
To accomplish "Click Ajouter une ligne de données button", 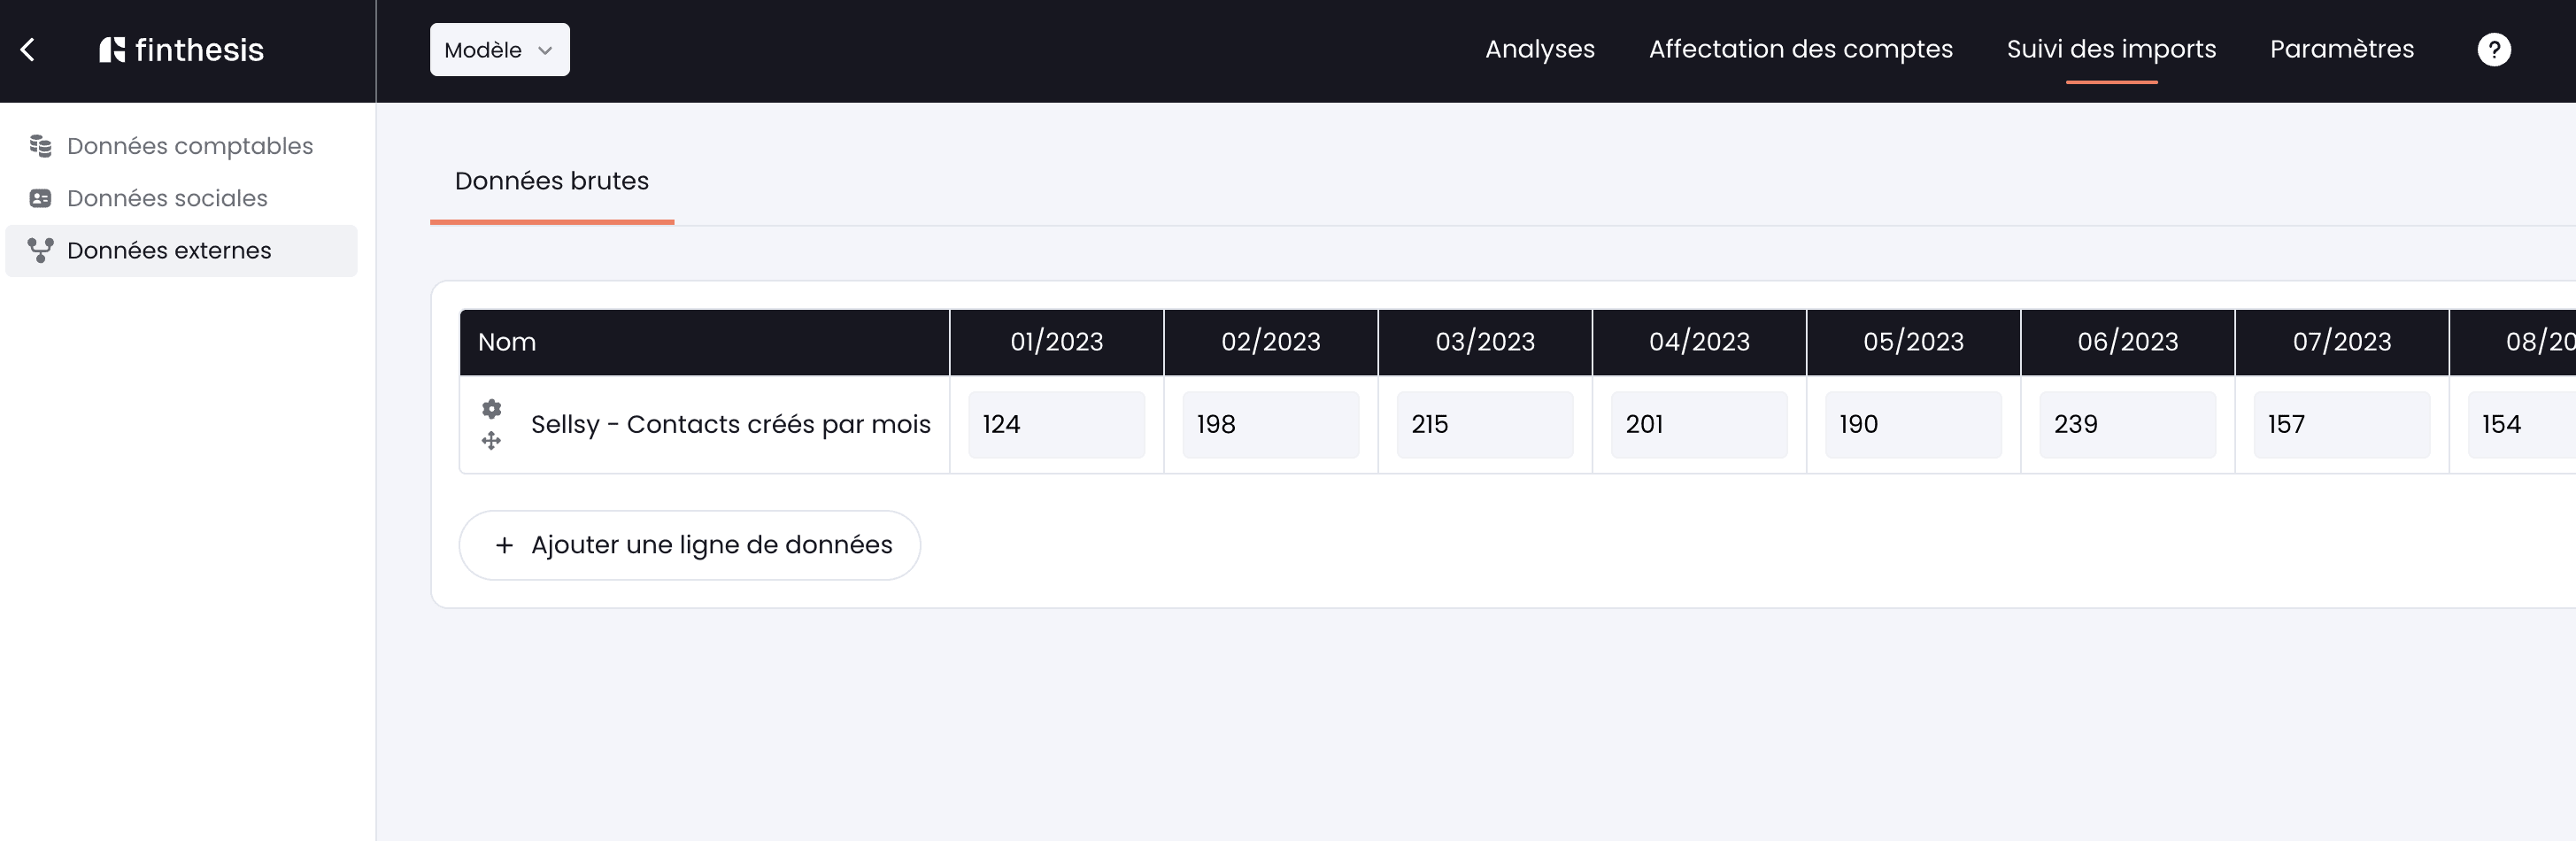I will tap(689, 545).
